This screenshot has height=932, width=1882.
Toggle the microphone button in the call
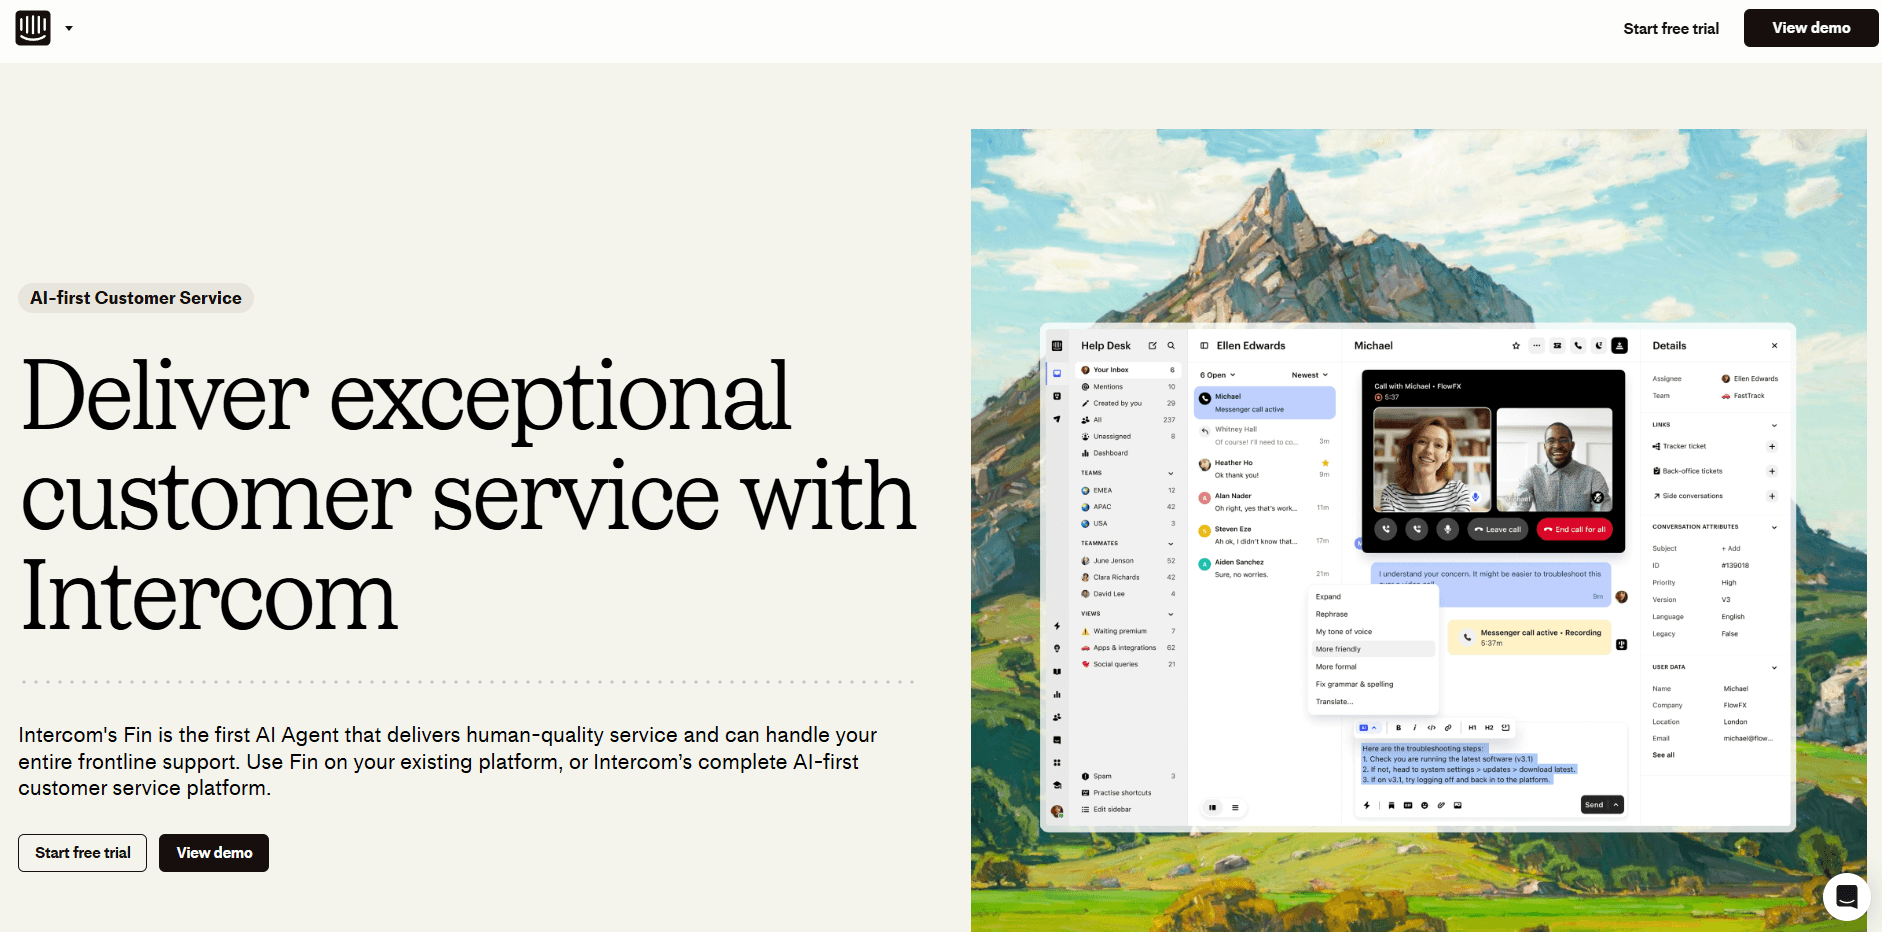pos(1447,529)
